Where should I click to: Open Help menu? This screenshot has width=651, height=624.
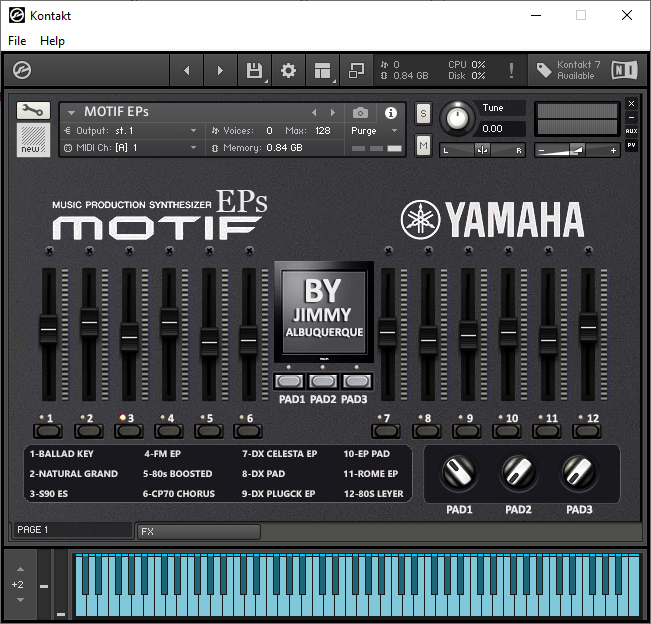tap(52, 41)
